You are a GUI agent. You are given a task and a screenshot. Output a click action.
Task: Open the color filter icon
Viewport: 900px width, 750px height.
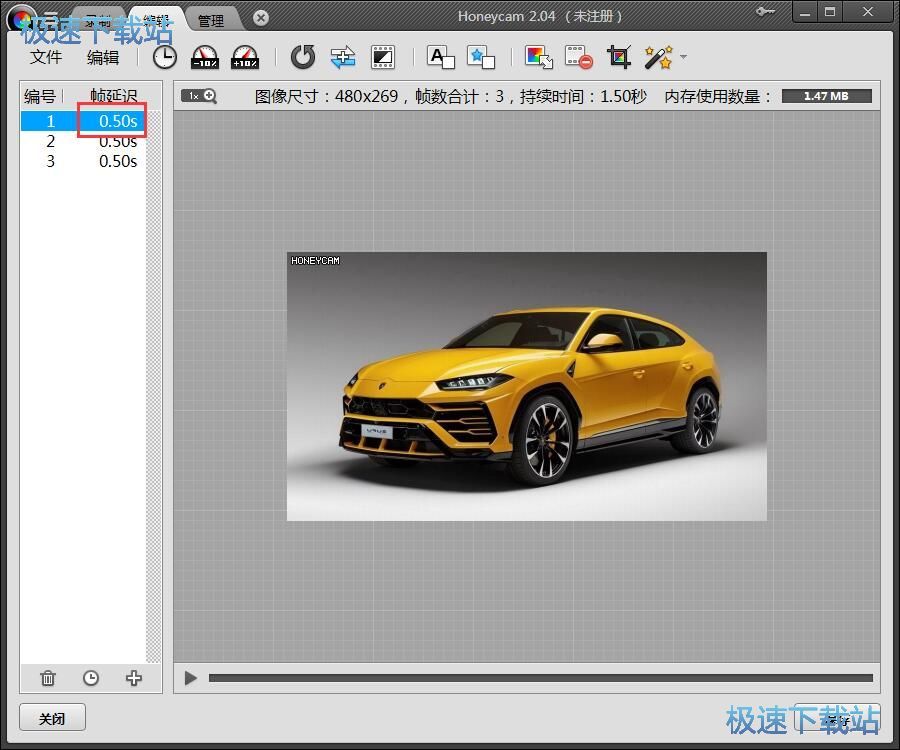coord(538,57)
